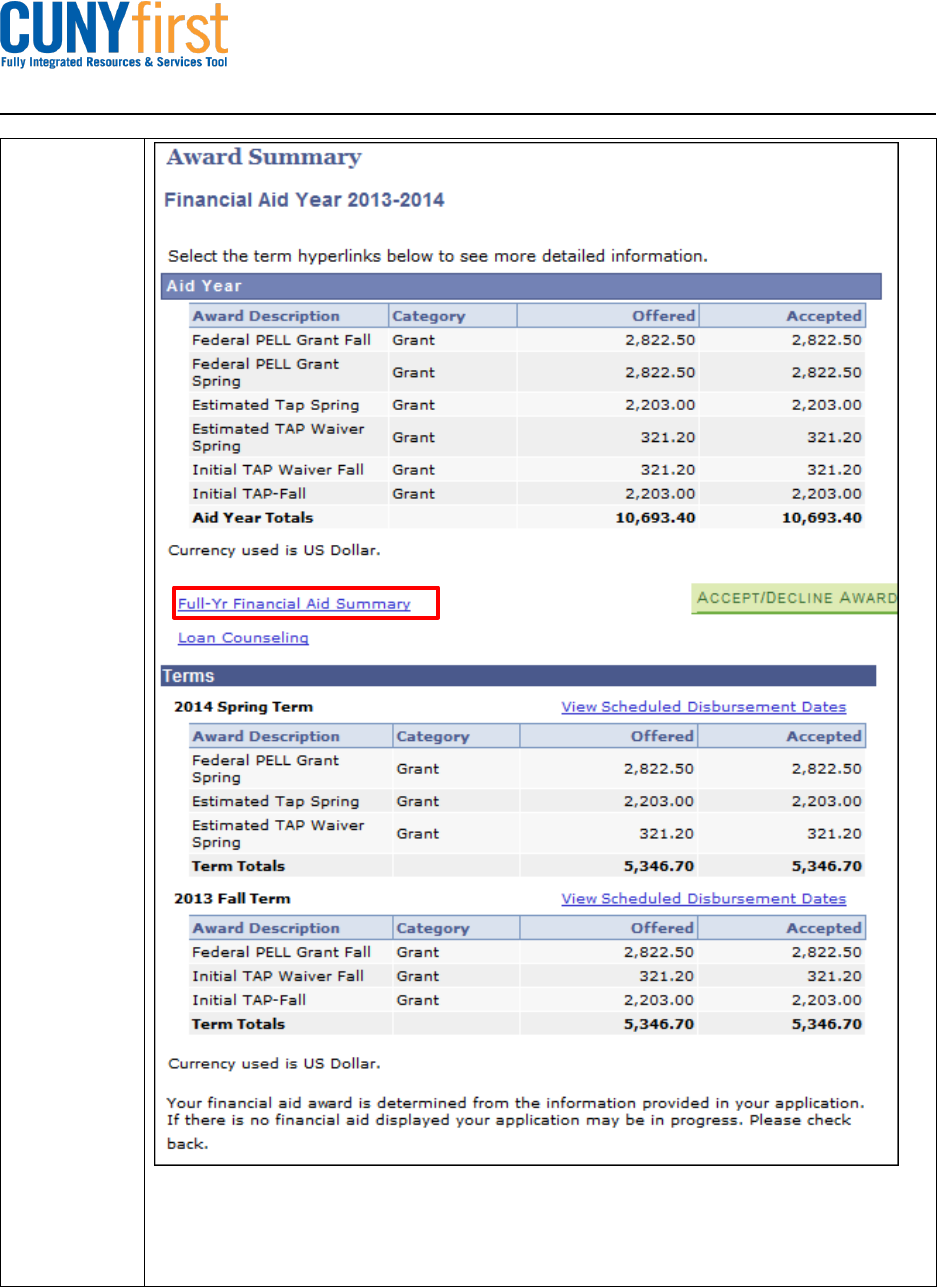The width and height of the screenshot is (937, 1287).
Task: Click Term Totals label in 2013 Fall Term
Action: [x=239, y=1024]
